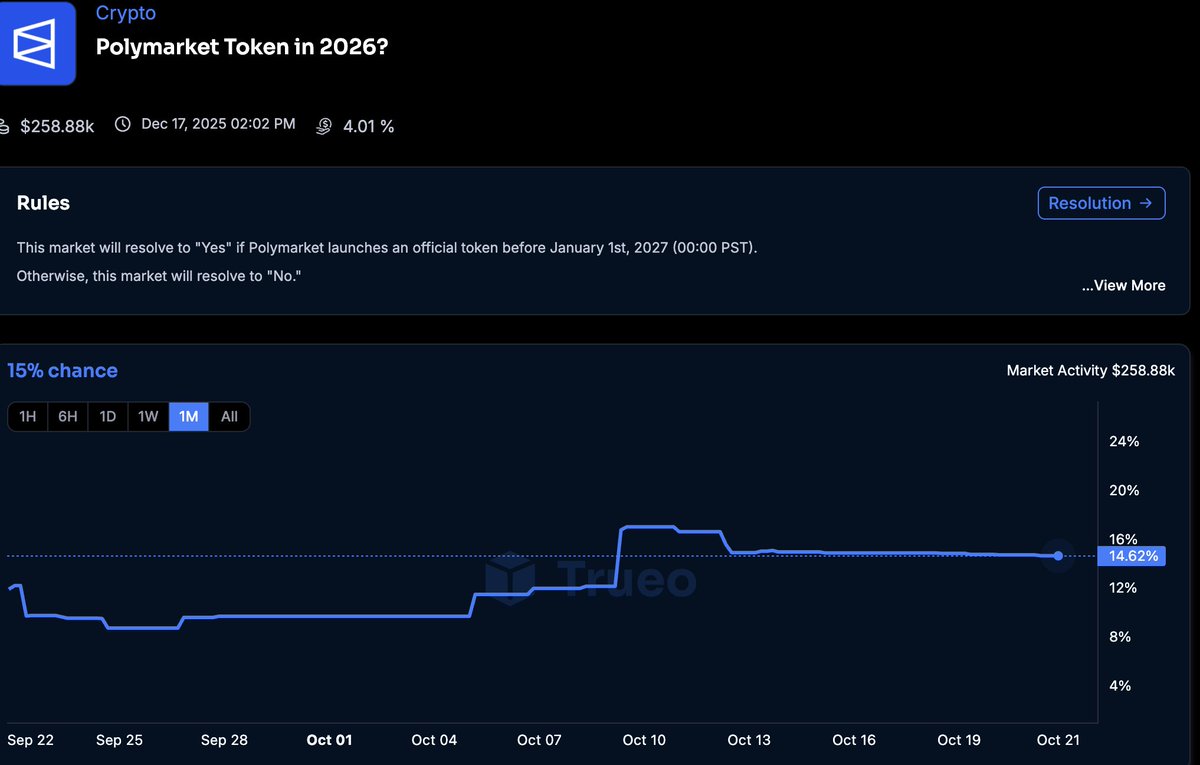This screenshot has height=765, width=1200.
Task: Click the "15% chance" text
Action: pyautogui.click(x=62, y=371)
